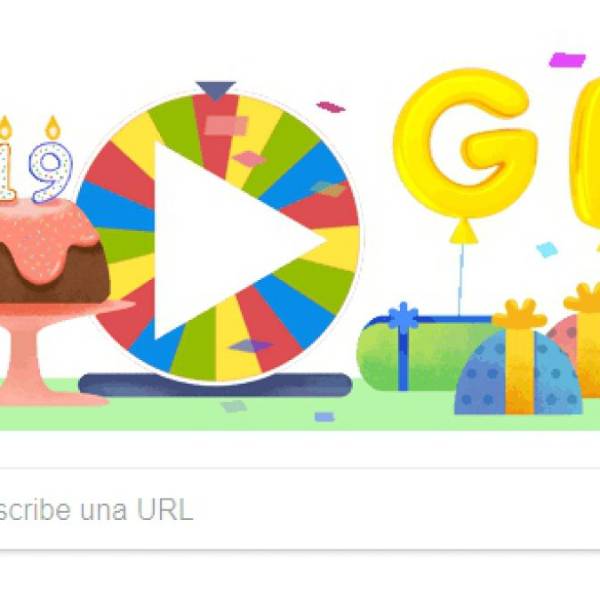Click the search box with URL placeholder
Image resolution: width=600 pixels, height=600 pixels.
coord(300,509)
